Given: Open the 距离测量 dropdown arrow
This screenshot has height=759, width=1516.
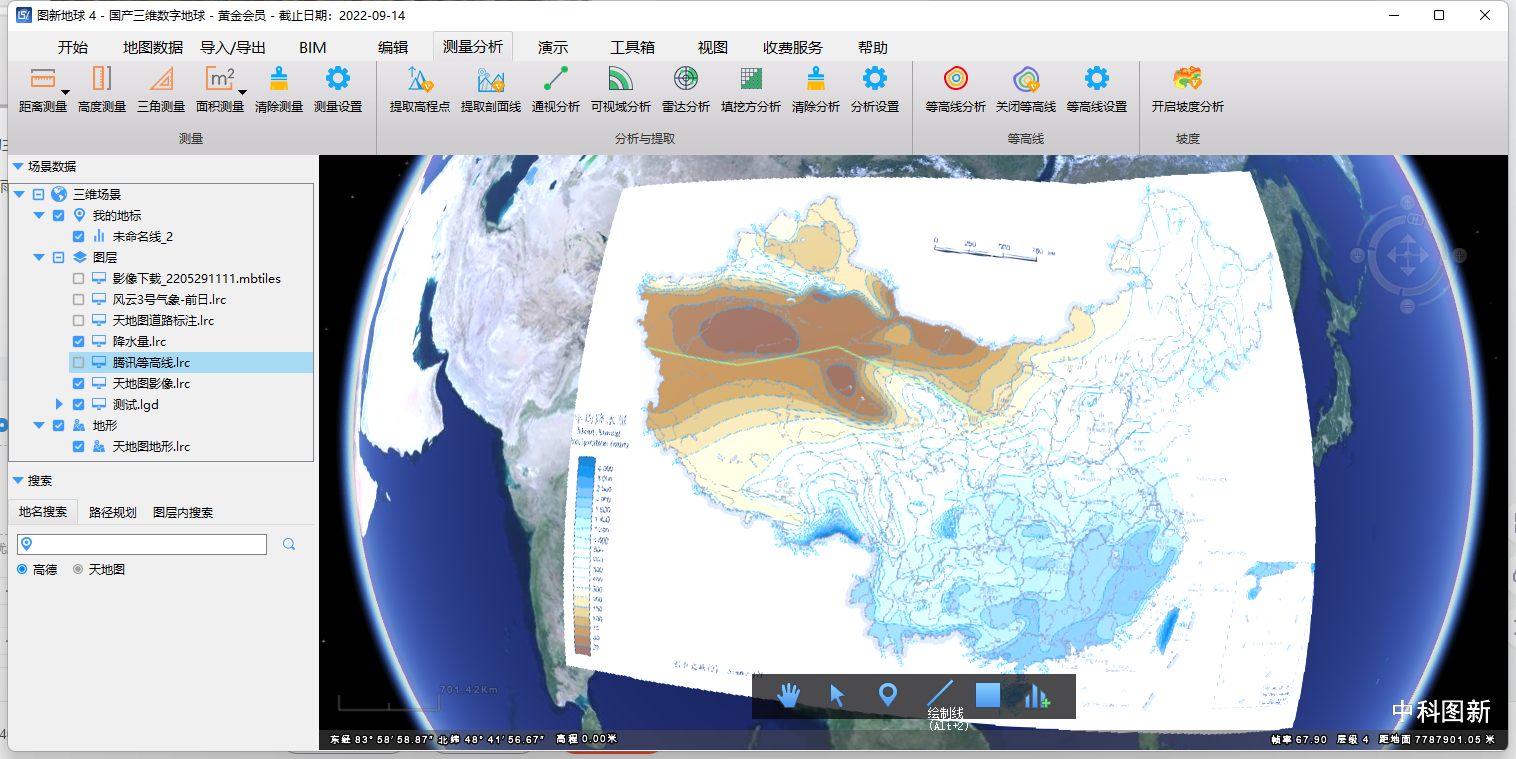Looking at the screenshot, I should click(x=65, y=92).
